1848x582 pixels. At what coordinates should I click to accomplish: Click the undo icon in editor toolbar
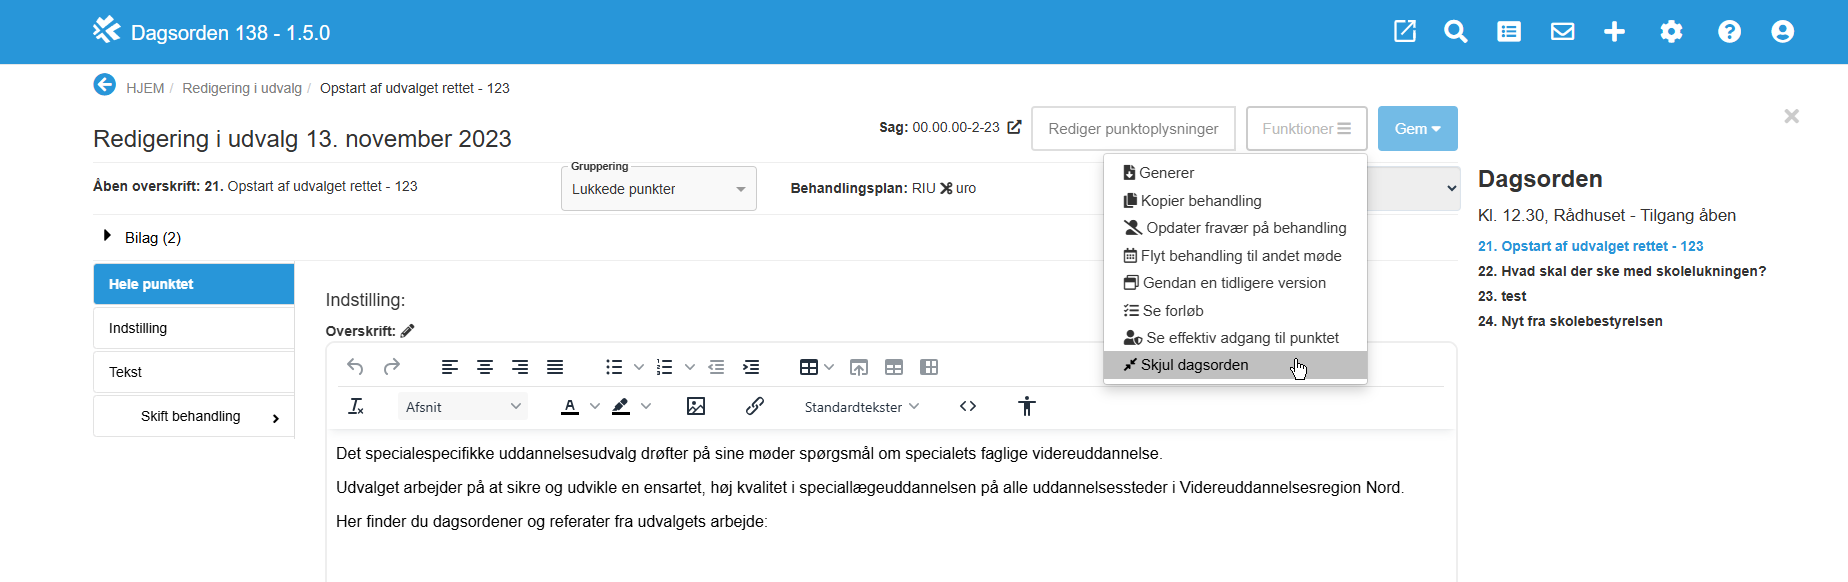click(355, 367)
